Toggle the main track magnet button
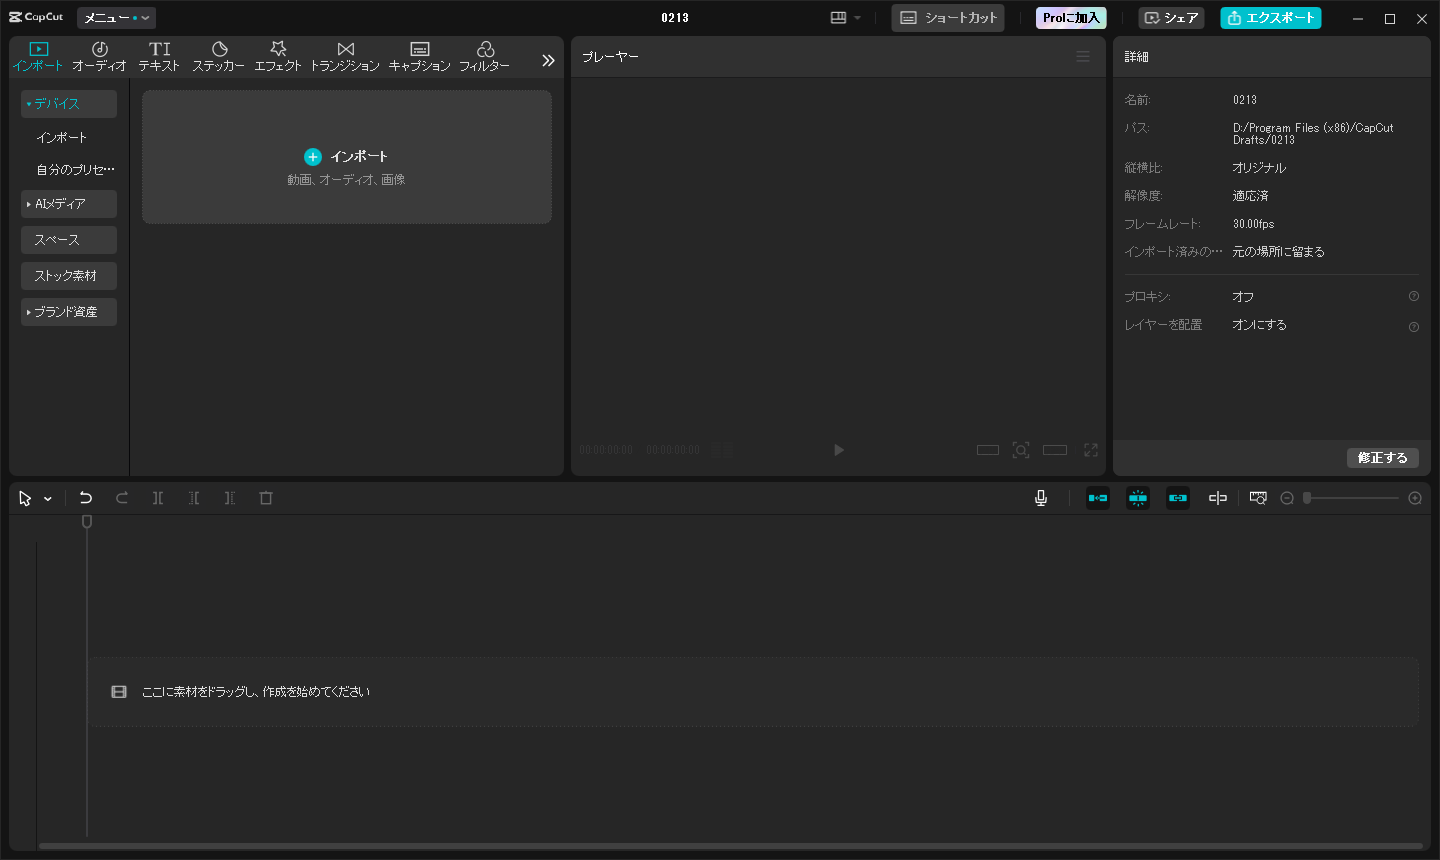The image size is (1440, 860). pos(1098,498)
